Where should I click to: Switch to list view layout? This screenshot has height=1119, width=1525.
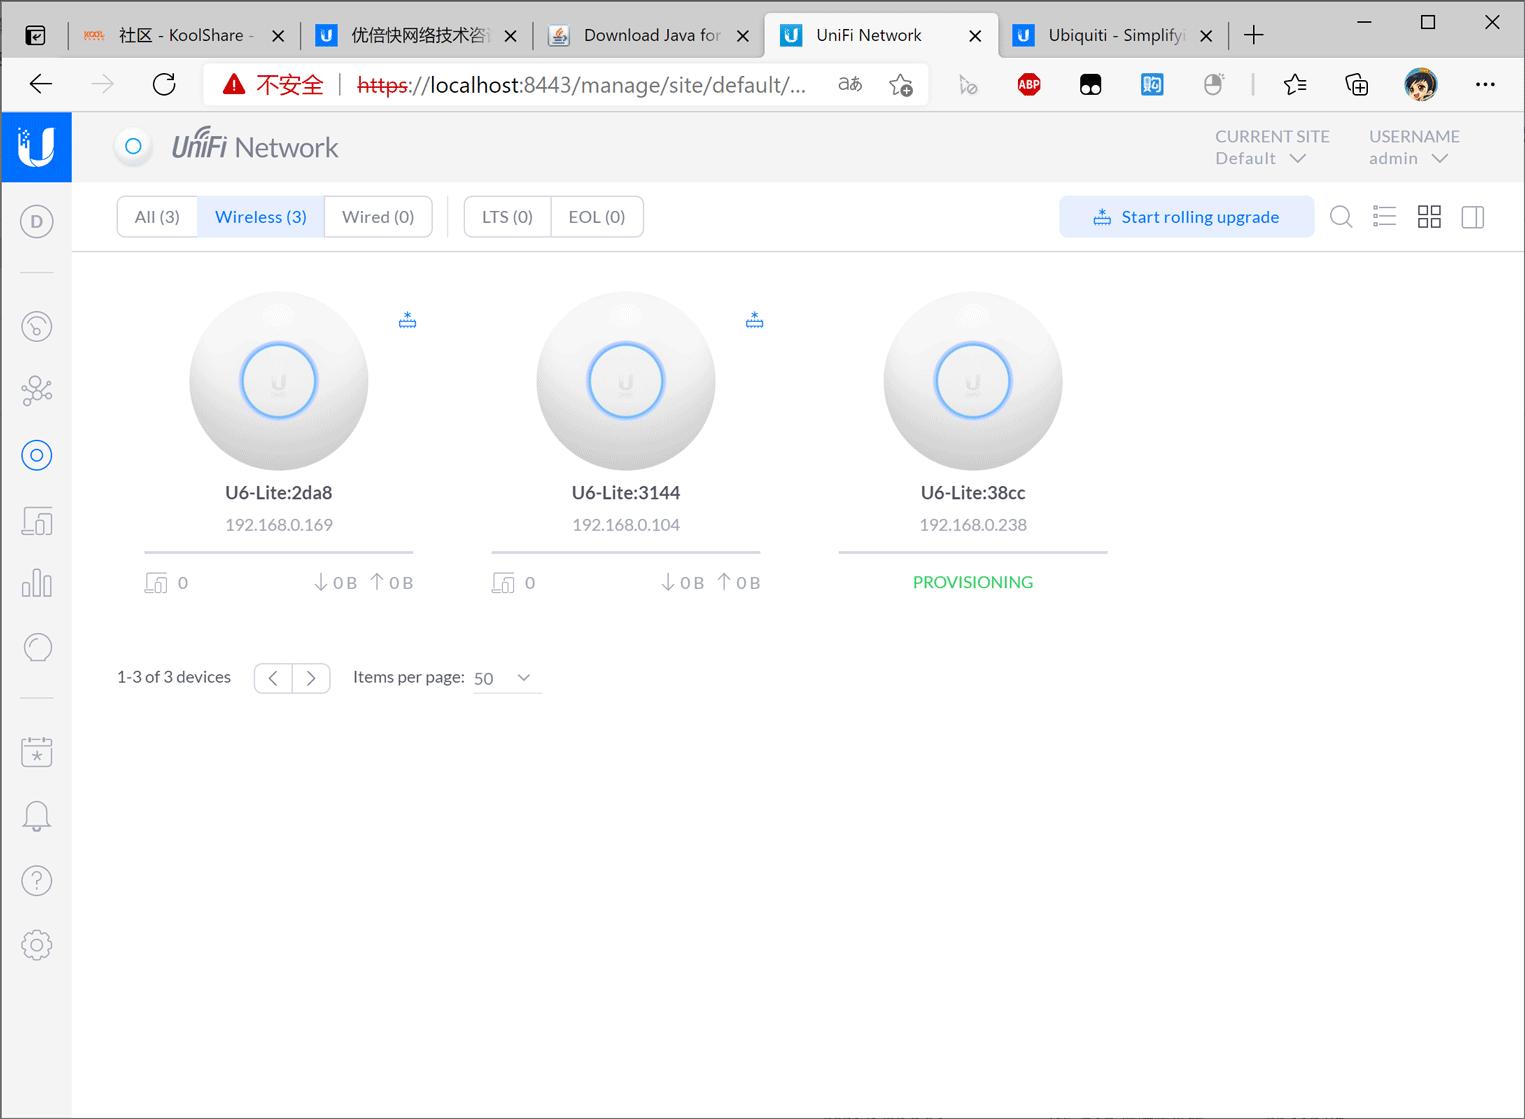tap(1384, 216)
